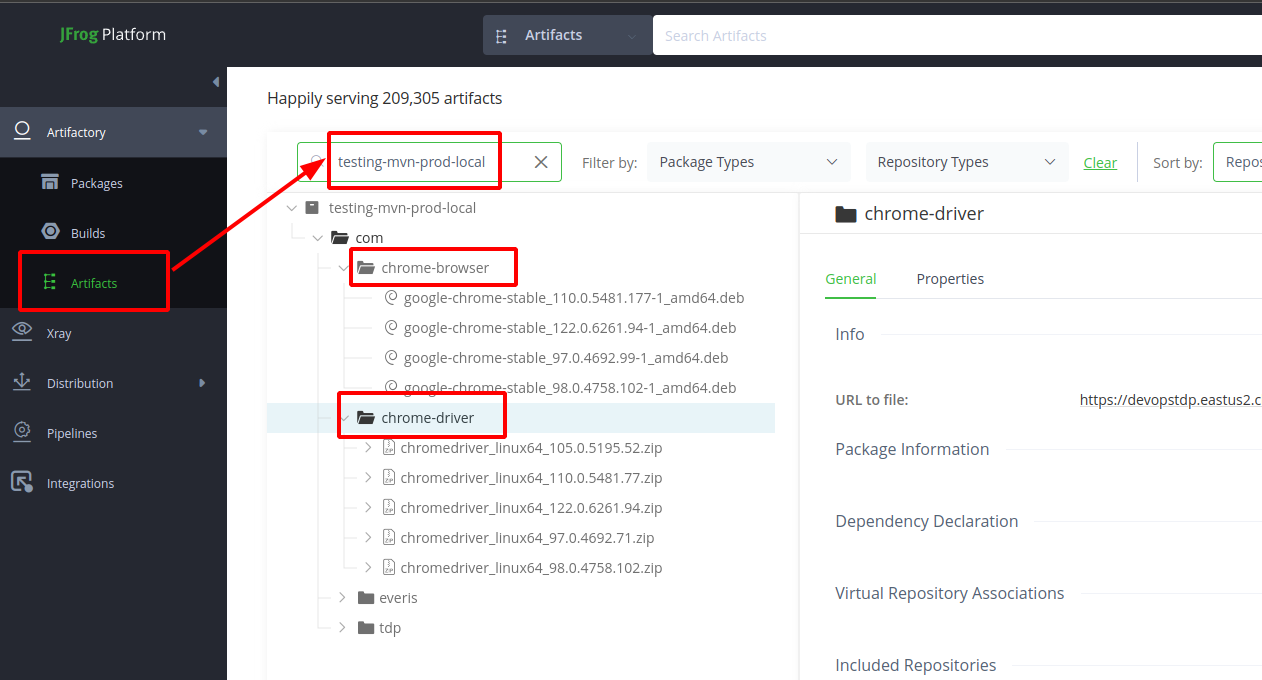Click the Distribution download icon
The height and width of the screenshot is (680, 1262).
coord(21,382)
